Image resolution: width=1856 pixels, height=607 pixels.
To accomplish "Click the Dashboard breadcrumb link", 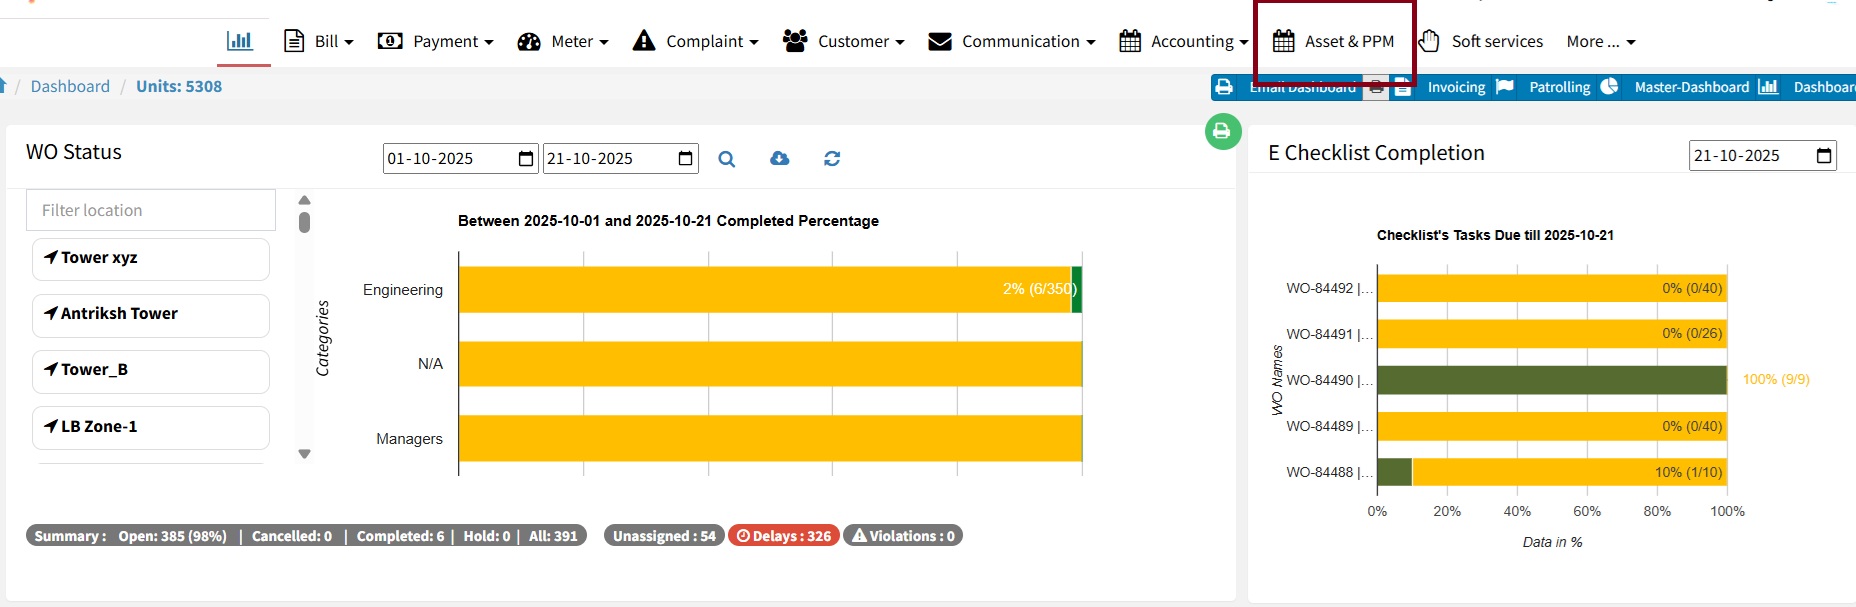I will (x=70, y=86).
